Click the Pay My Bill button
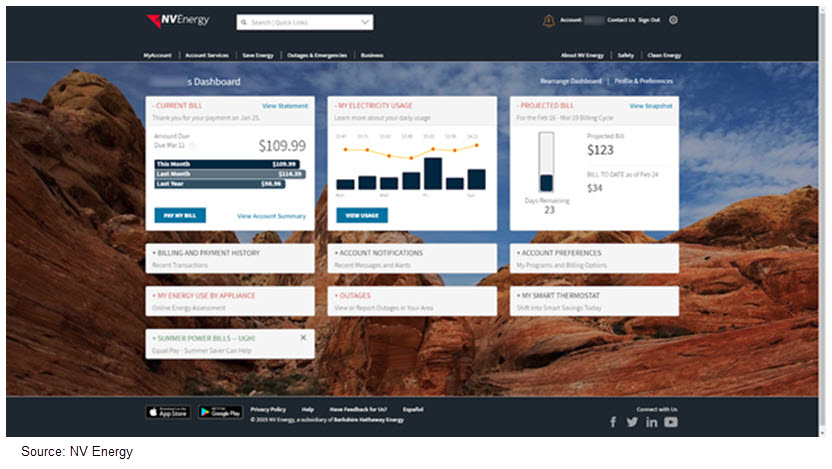The image size is (832, 469). (x=180, y=215)
